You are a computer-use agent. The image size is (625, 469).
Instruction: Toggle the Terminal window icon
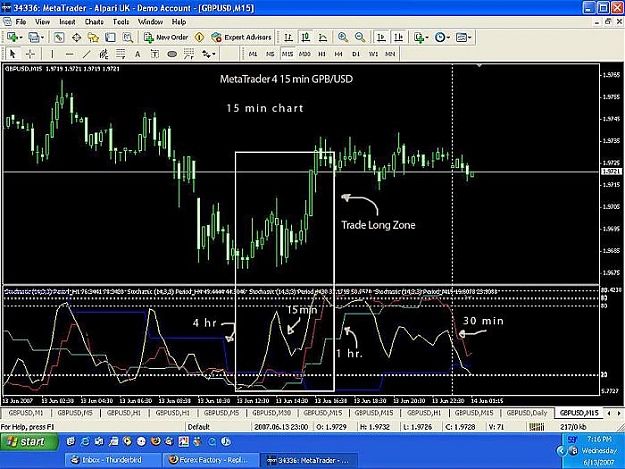point(110,37)
